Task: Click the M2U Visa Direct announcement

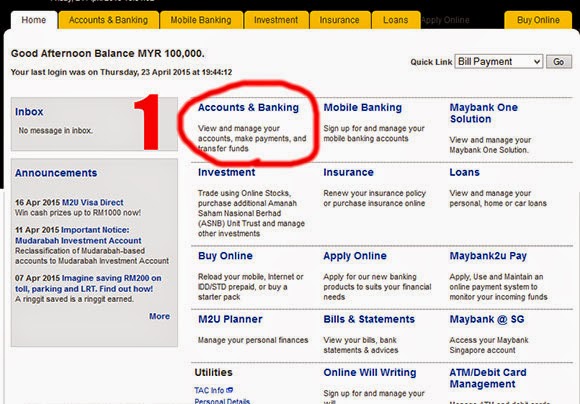Action: (92, 202)
